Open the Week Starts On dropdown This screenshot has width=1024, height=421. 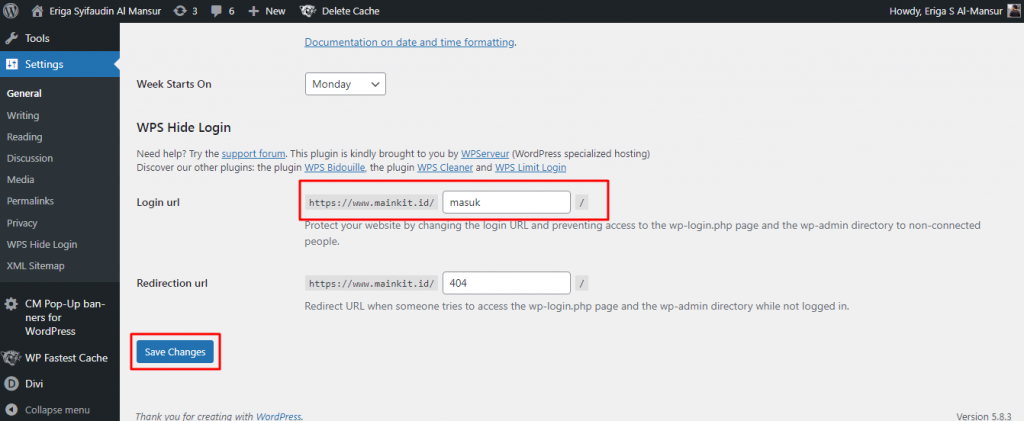pyautogui.click(x=345, y=84)
